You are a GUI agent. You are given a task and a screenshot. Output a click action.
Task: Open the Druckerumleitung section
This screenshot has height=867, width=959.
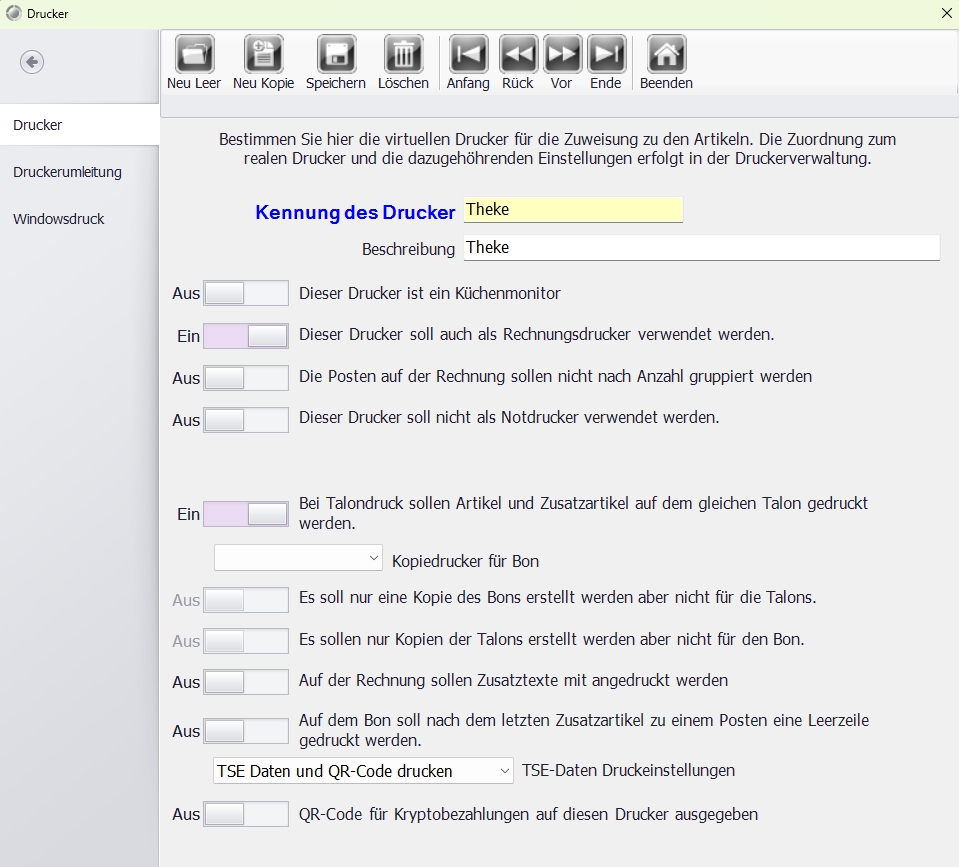click(67, 172)
